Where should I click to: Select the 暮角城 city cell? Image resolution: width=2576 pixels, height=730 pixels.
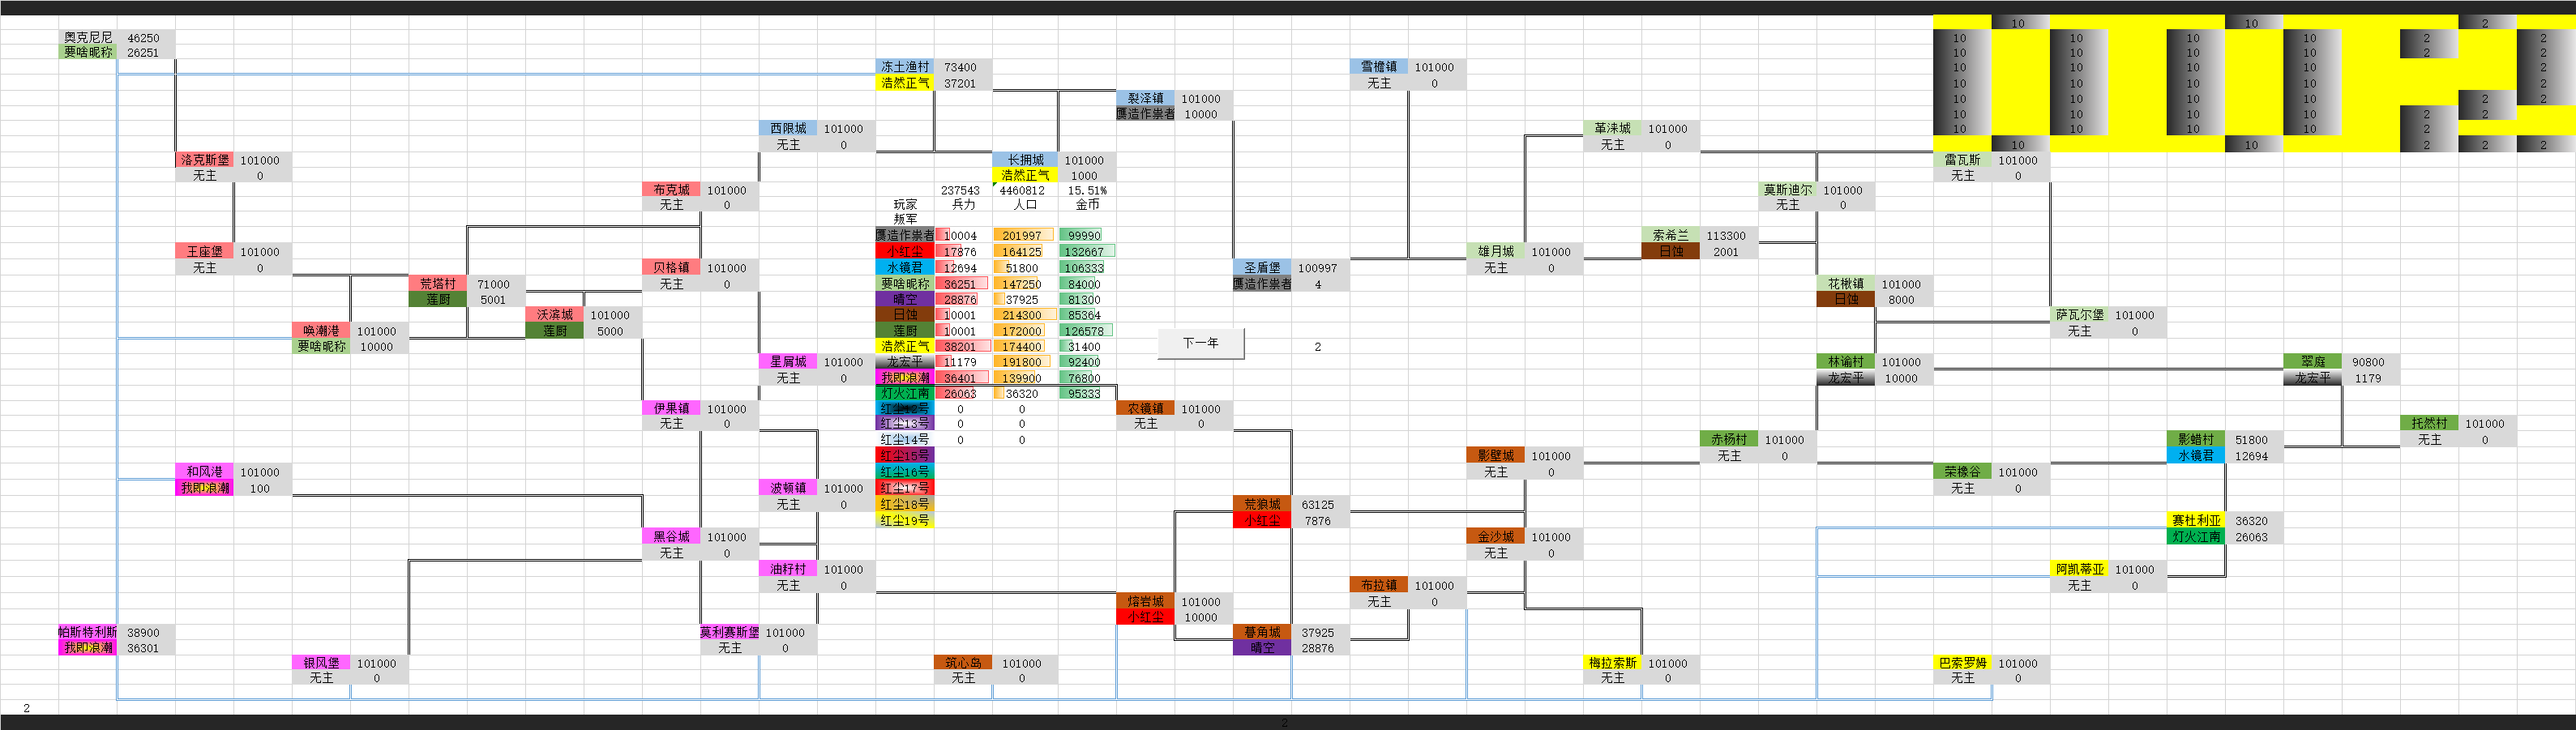pyautogui.click(x=1262, y=633)
